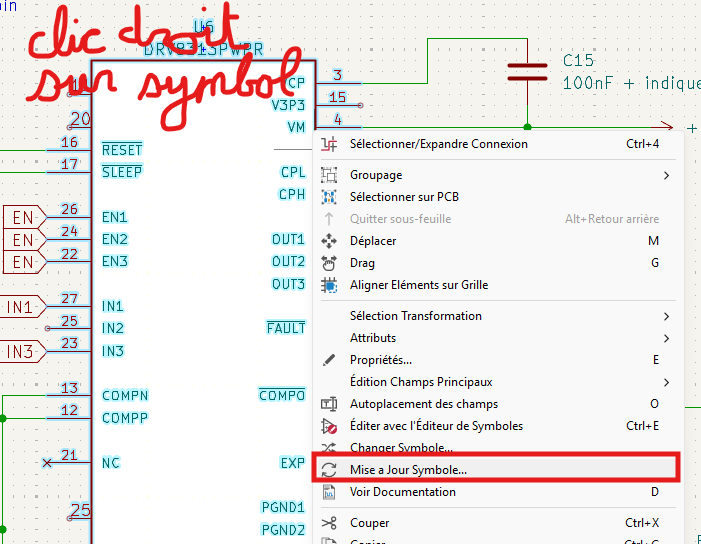Click the PGND1 pin label
The width and height of the screenshot is (701, 544).
(x=283, y=507)
